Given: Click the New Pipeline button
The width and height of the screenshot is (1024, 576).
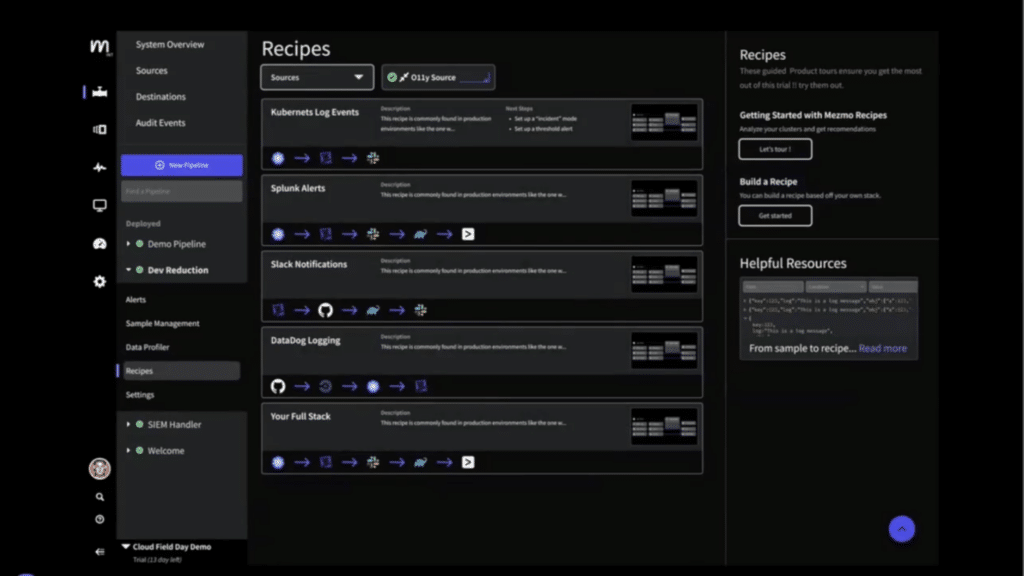Looking at the screenshot, I should [182, 165].
